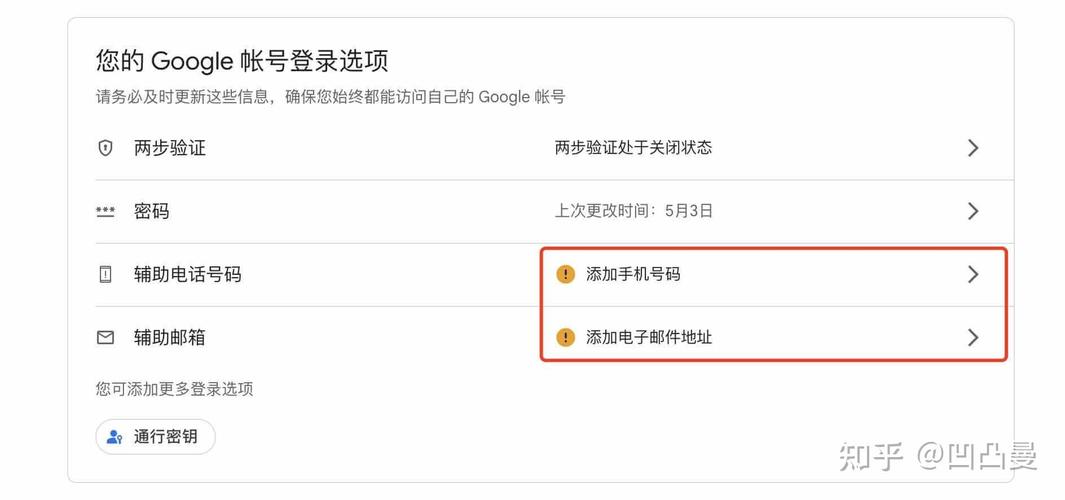Click the recovery phone device icon
Screen dimensions: 1065x500
[105, 274]
